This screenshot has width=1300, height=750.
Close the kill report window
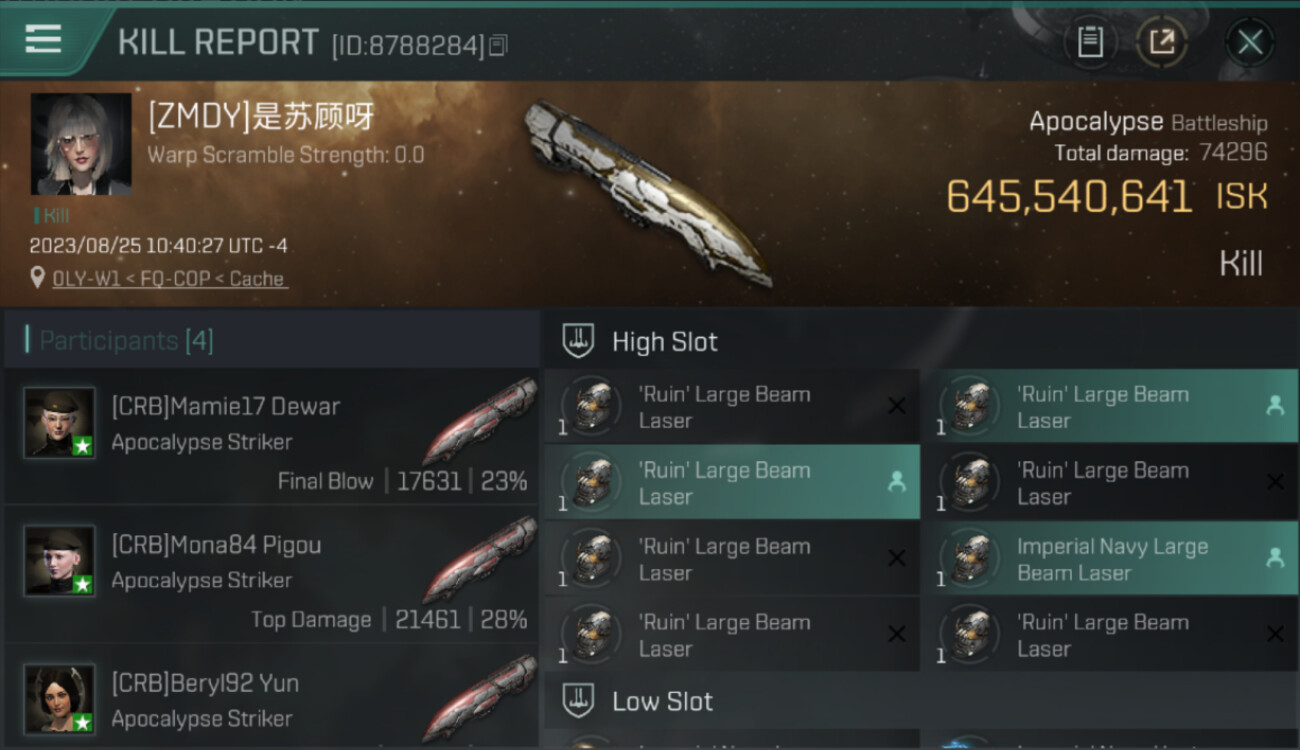pos(1250,42)
